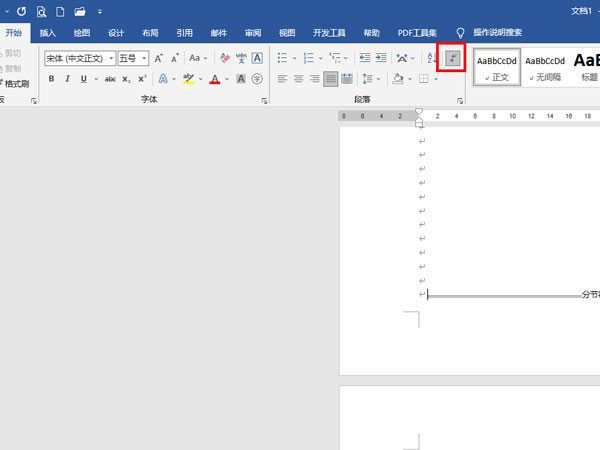Open the font name dropdown
Viewport: 600px width, 450px height.
80,59
